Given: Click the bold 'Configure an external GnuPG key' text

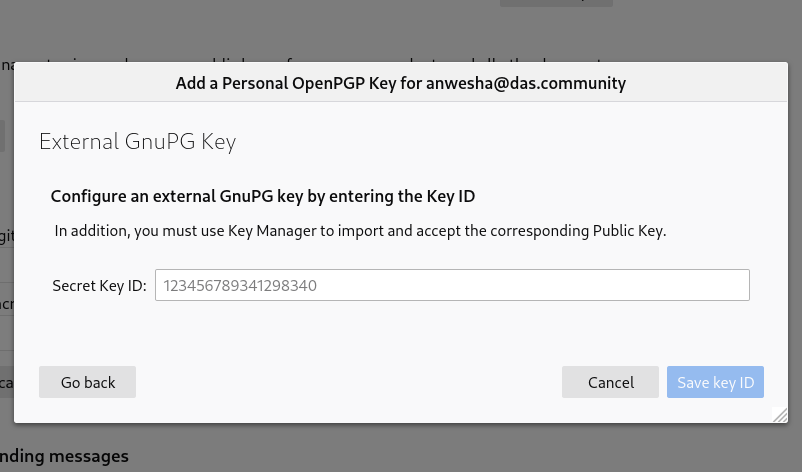Looking at the screenshot, I should point(263,196).
